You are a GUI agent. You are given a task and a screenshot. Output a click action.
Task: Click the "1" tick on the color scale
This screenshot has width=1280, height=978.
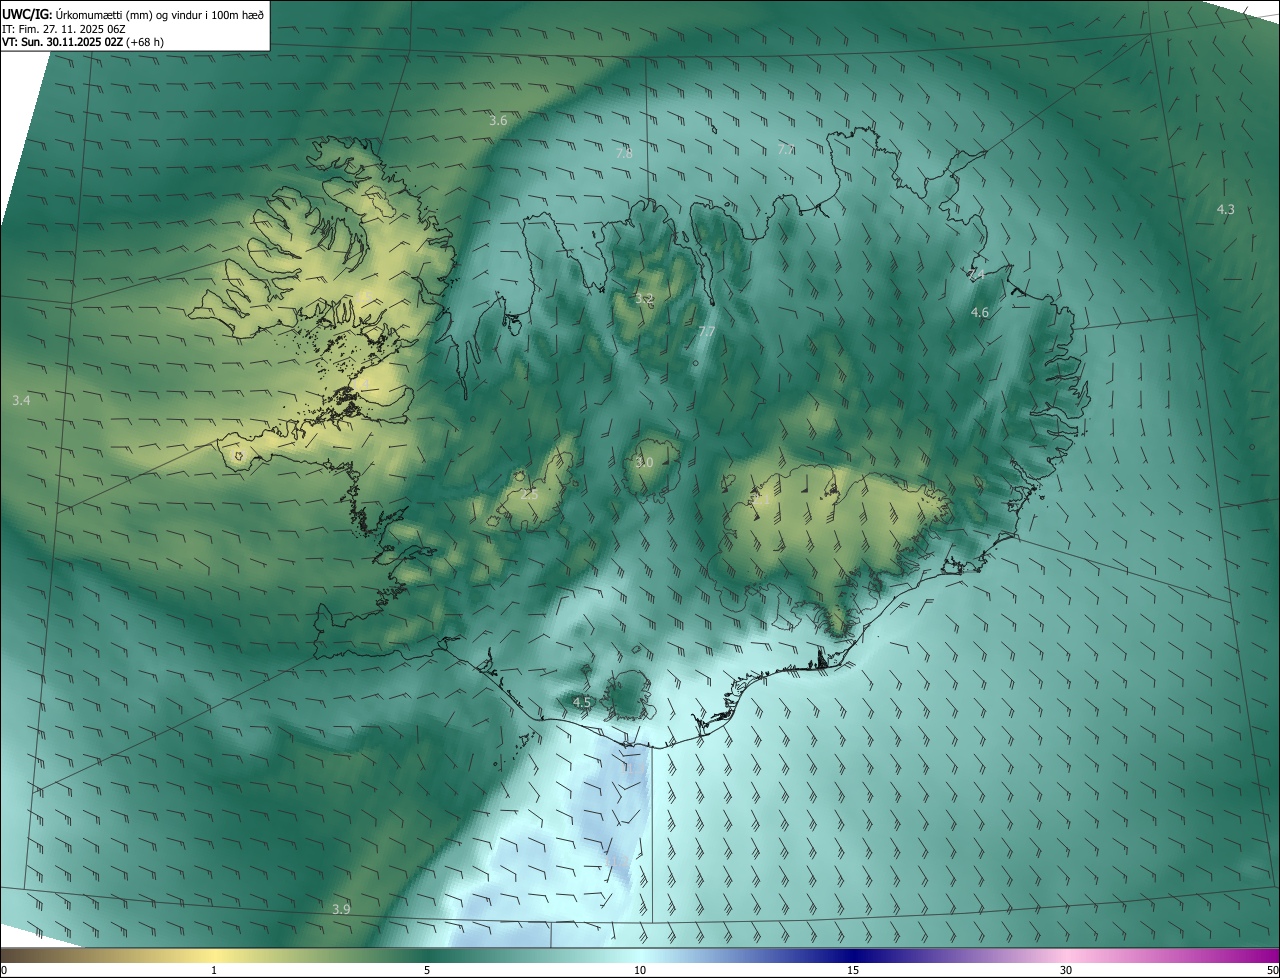pos(214,970)
